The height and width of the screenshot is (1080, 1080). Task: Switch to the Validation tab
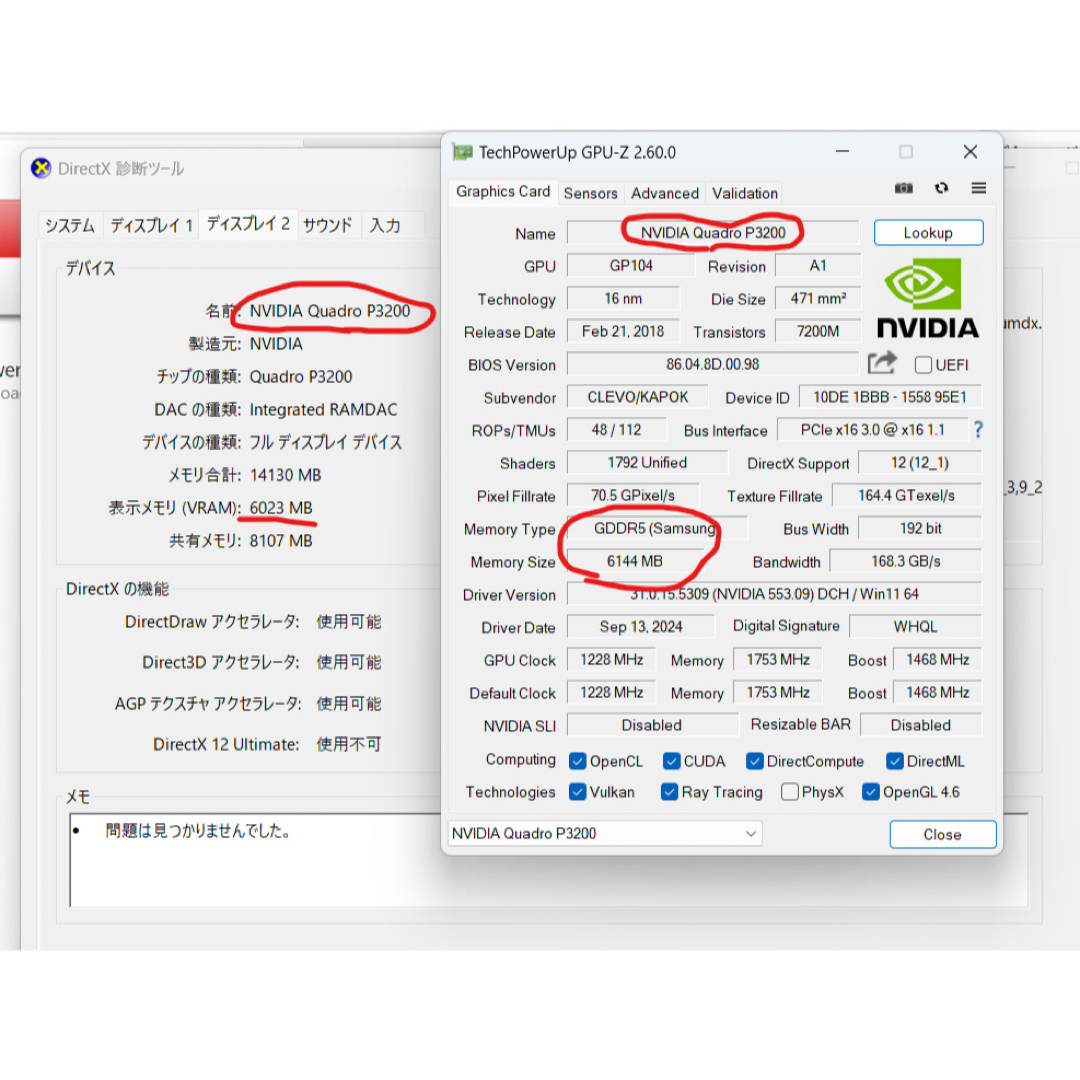point(745,194)
